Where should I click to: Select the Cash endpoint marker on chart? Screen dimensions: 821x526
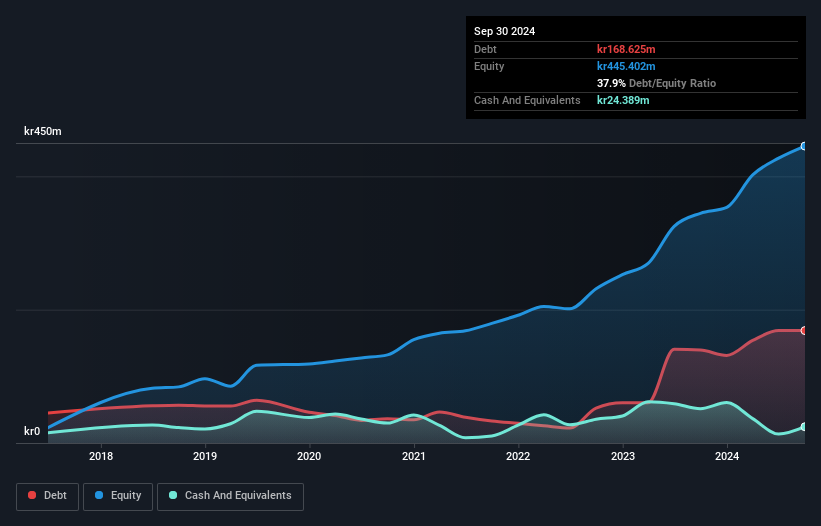pyautogui.click(x=804, y=427)
